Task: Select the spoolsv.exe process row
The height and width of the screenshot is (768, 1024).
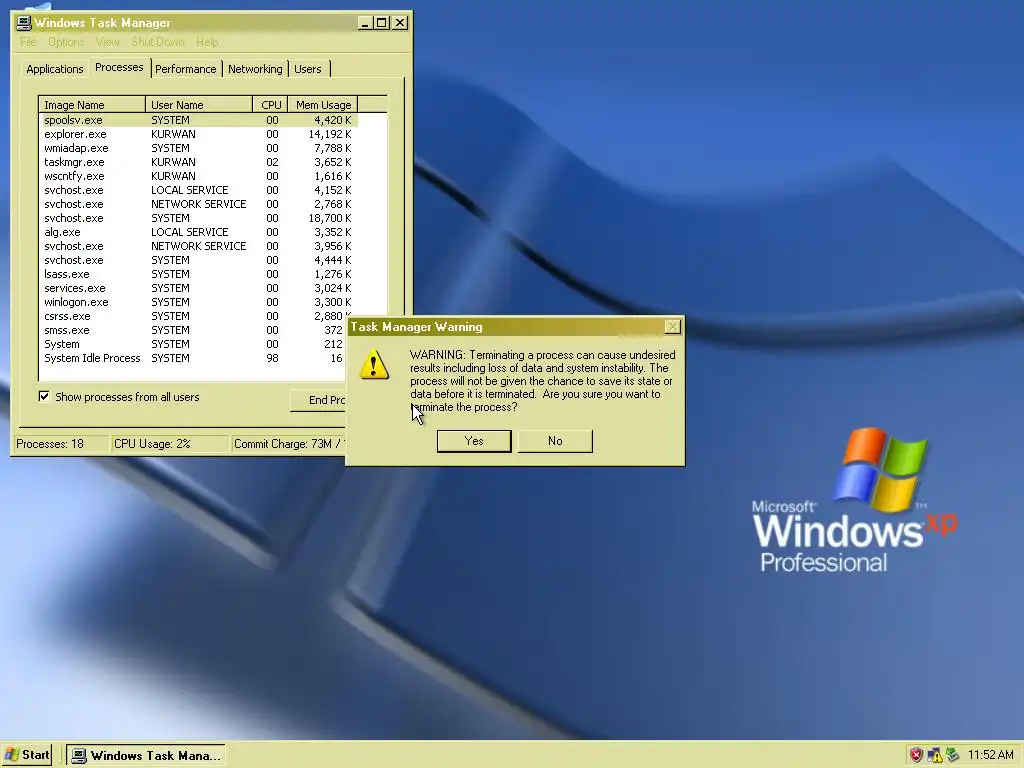Action: [199, 120]
